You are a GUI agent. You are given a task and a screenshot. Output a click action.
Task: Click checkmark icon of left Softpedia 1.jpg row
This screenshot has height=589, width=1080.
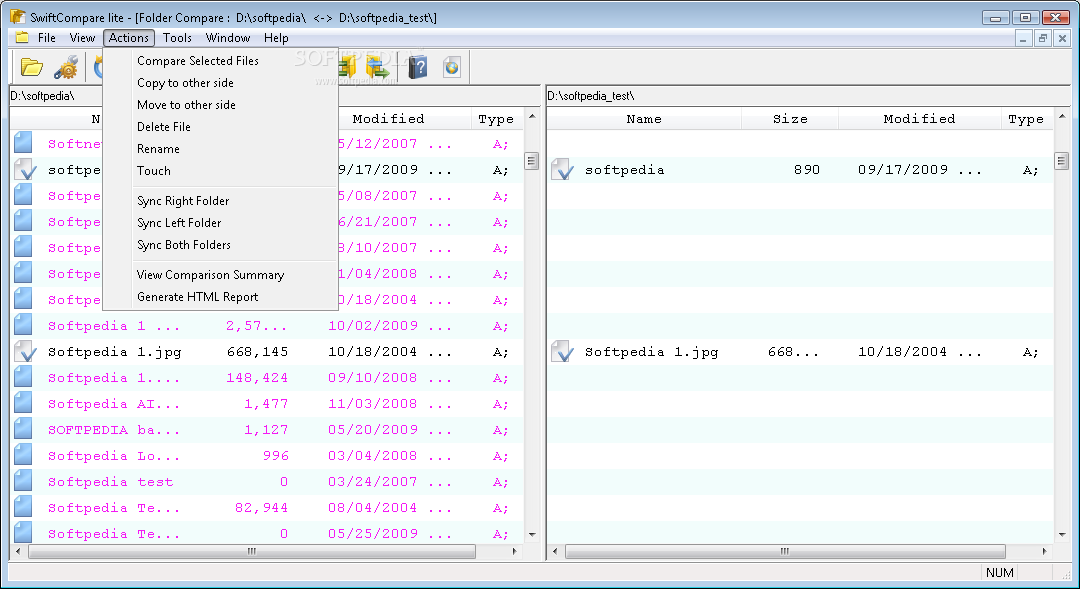(x=25, y=351)
